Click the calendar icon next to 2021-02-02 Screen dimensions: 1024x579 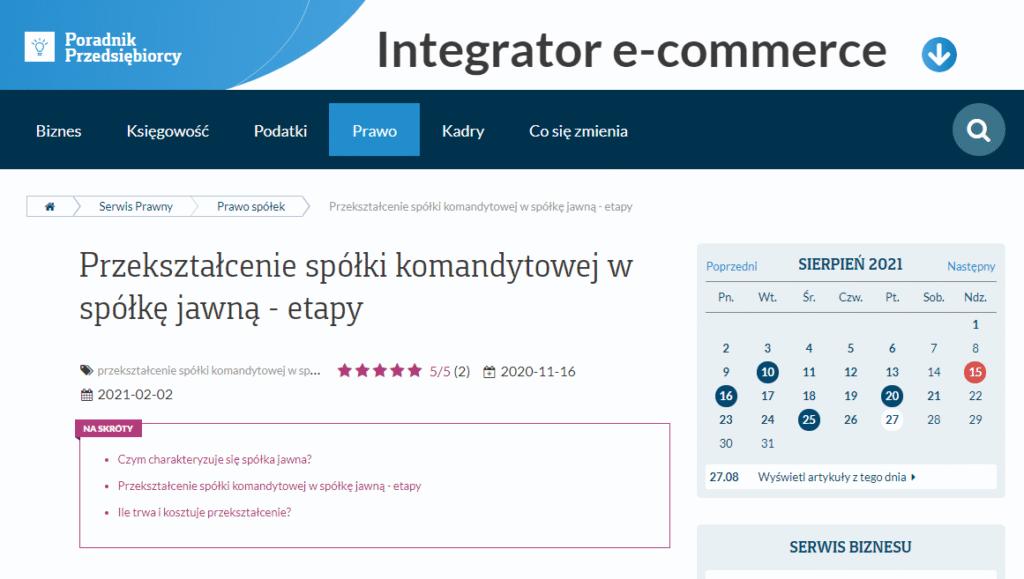pos(86,395)
